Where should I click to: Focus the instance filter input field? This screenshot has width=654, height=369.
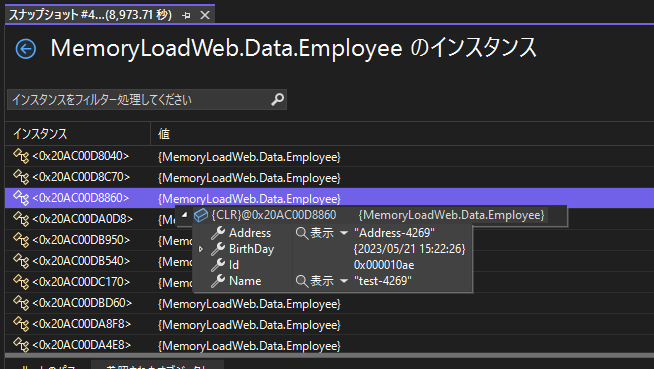(x=140, y=100)
